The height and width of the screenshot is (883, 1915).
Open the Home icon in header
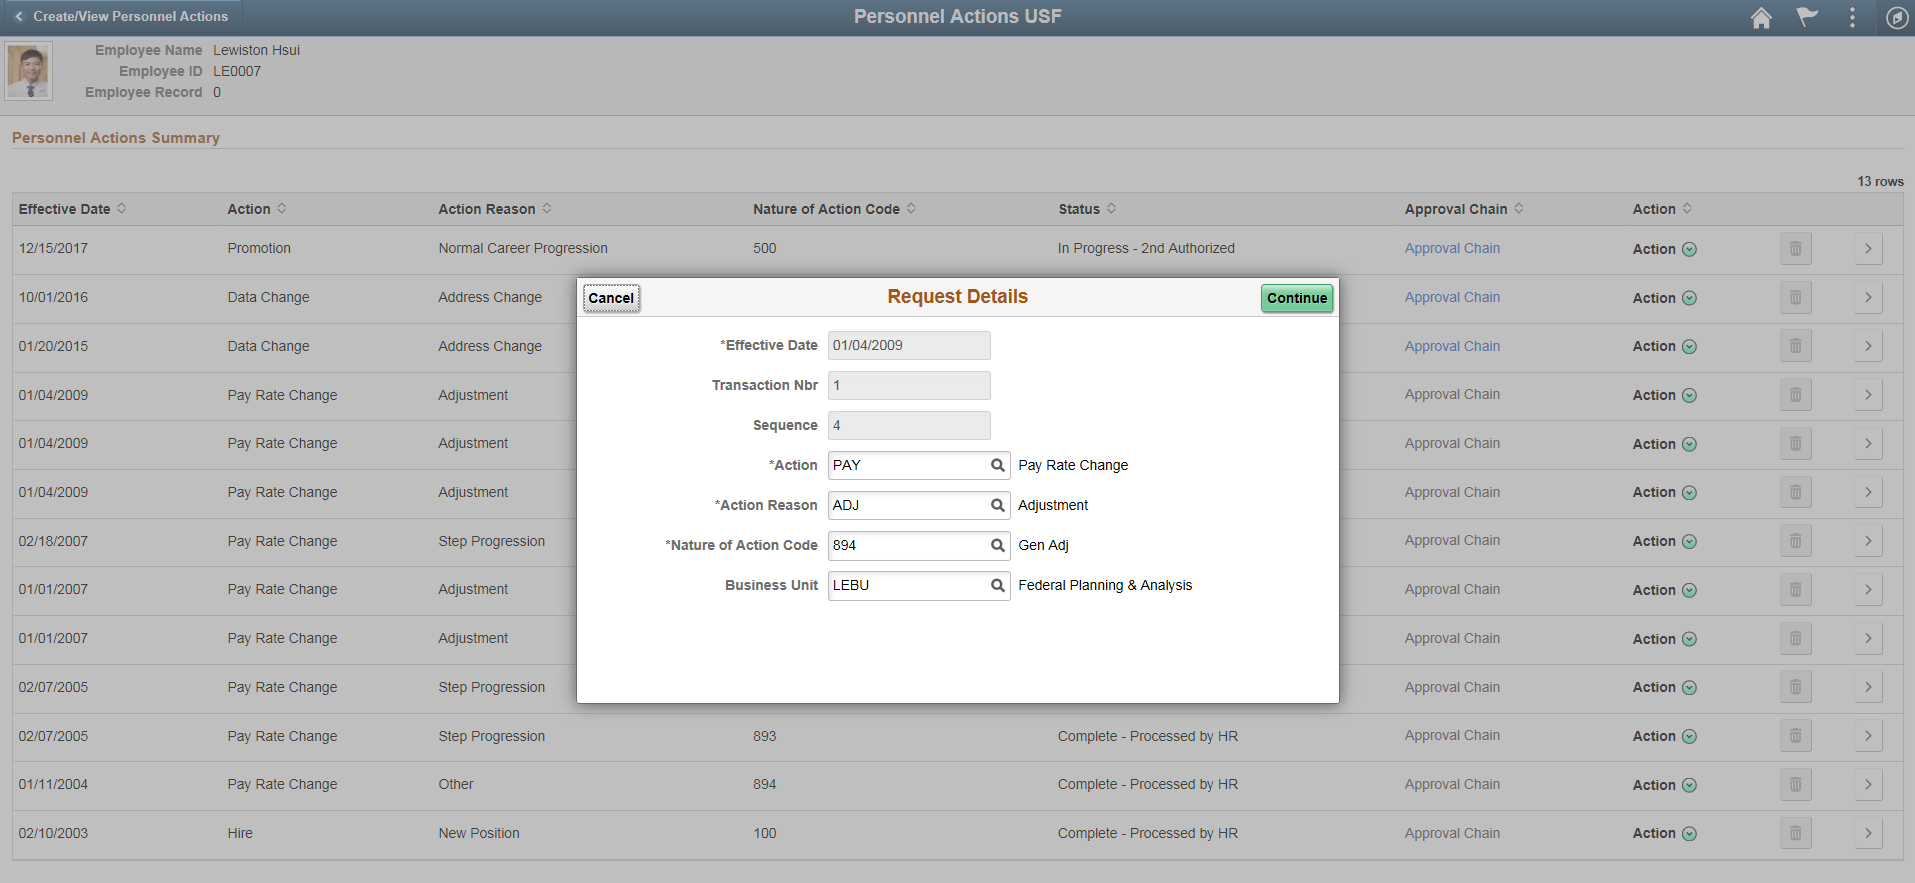(1761, 17)
